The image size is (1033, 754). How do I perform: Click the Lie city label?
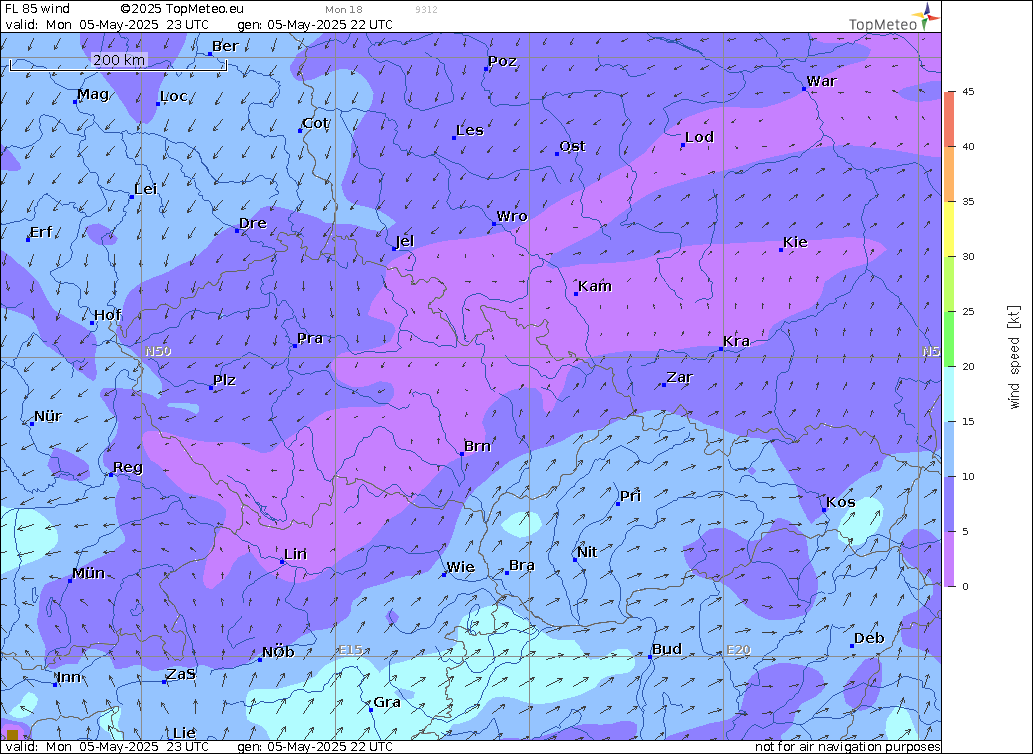click(x=184, y=733)
